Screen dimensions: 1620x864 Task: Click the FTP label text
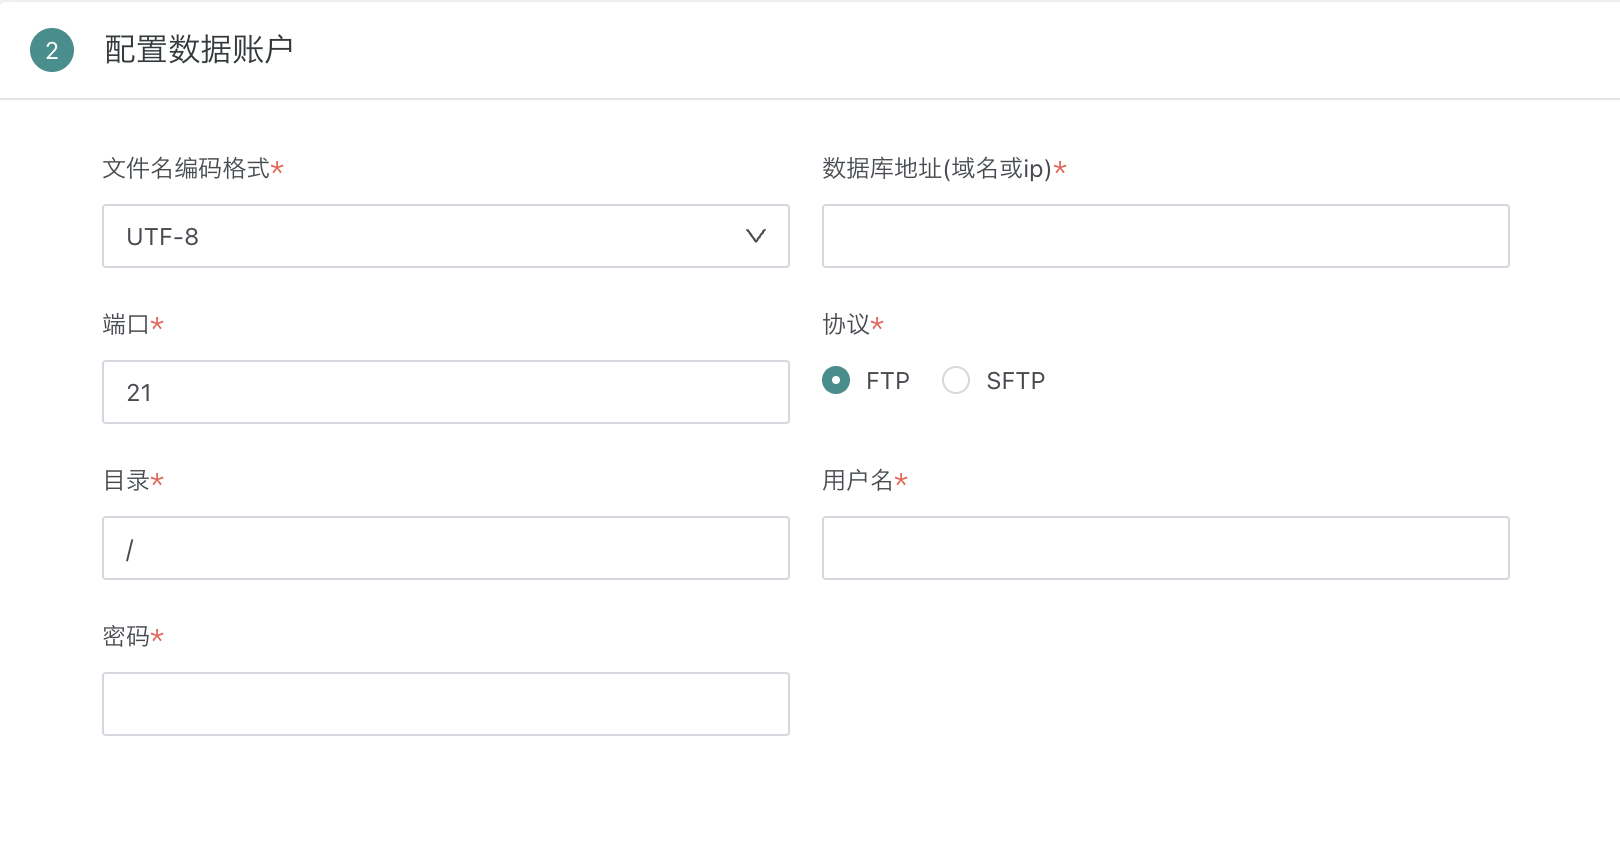point(887,381)
